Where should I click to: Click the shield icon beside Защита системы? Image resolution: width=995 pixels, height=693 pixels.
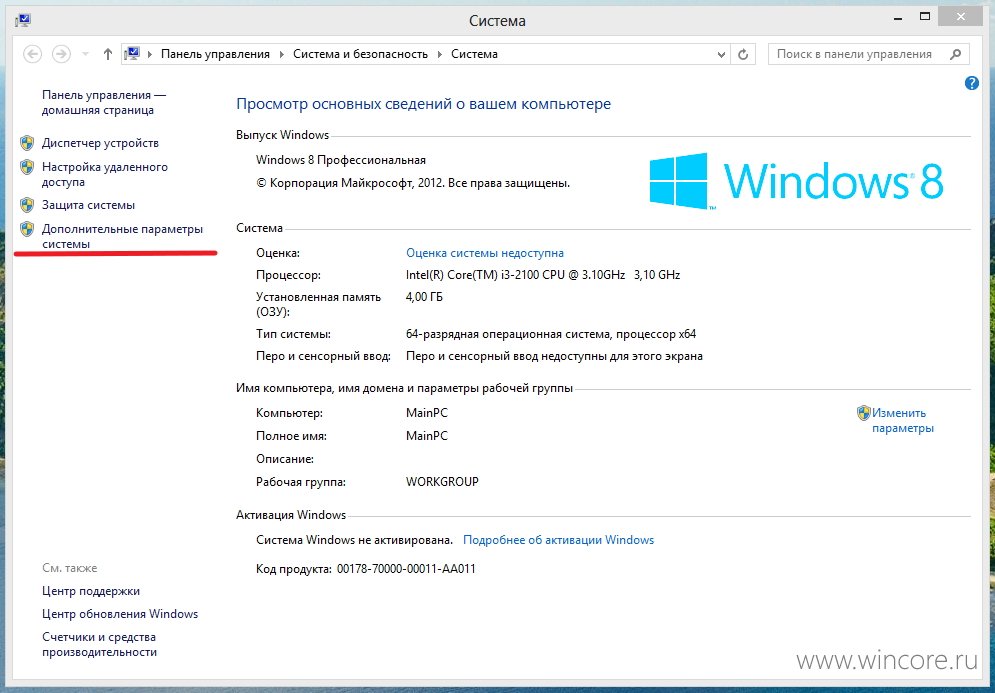[x=27, y=205]
